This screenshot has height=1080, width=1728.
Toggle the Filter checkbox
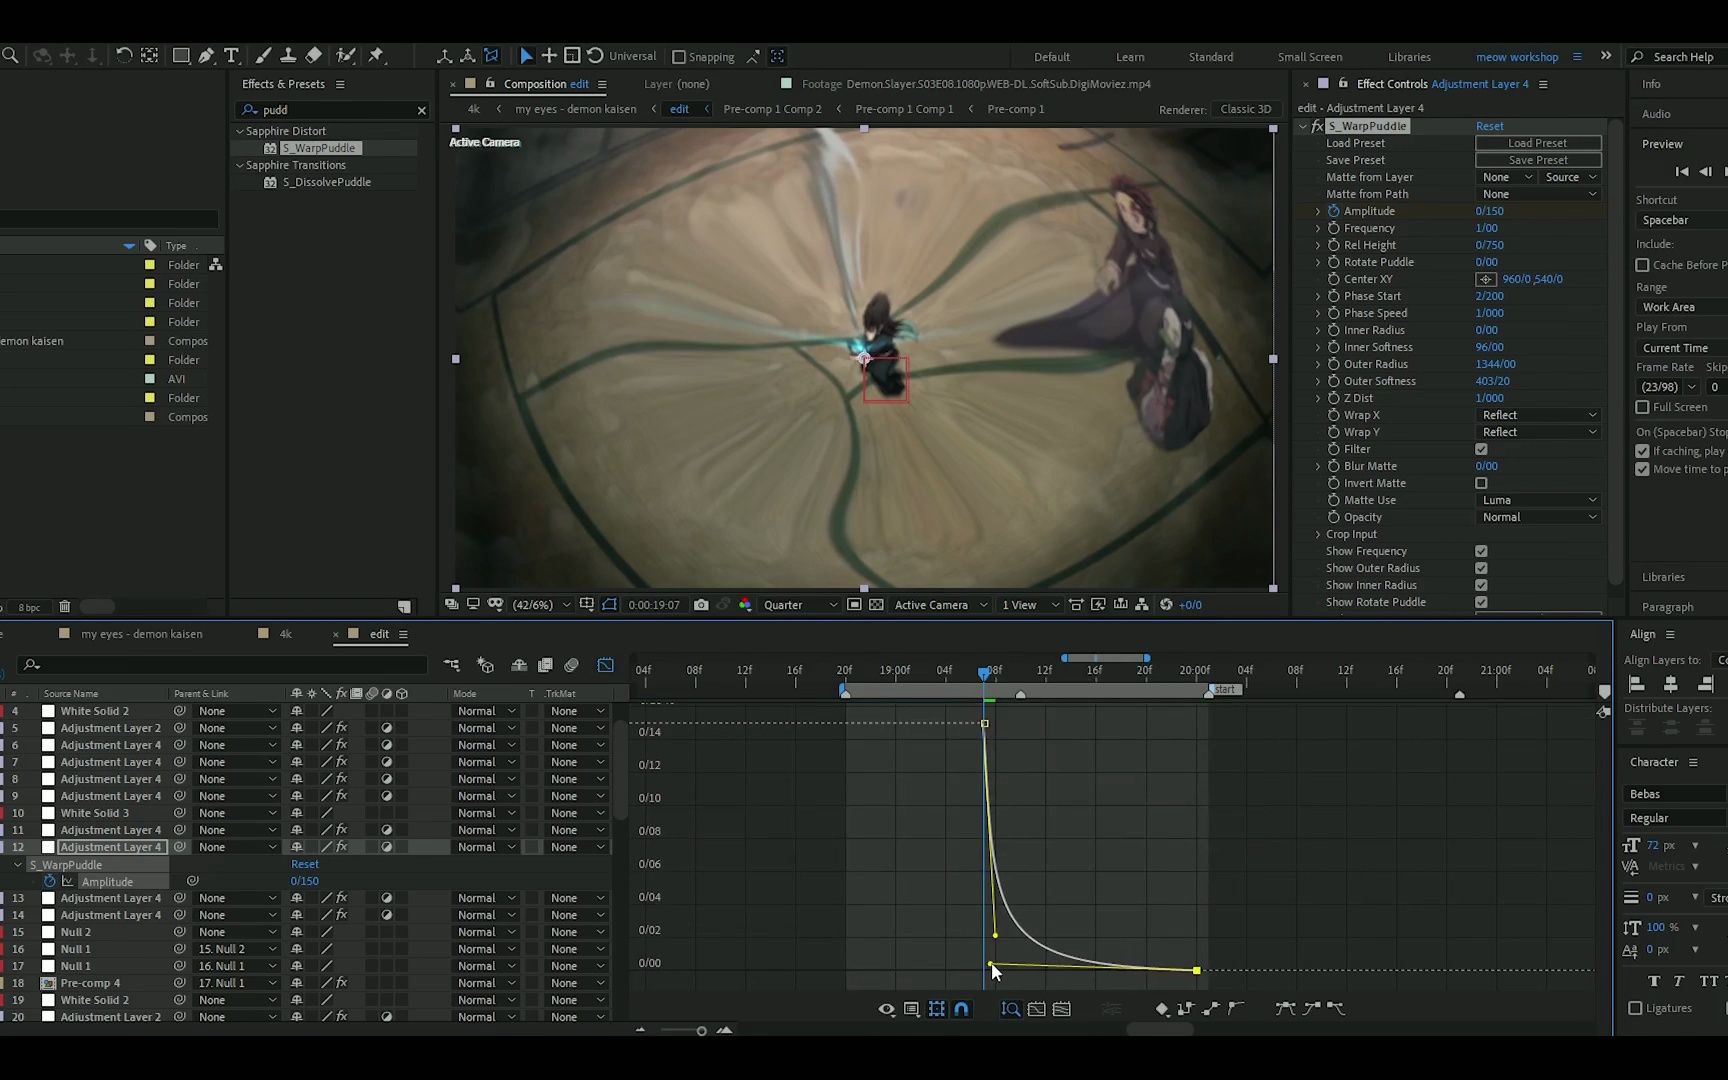(1481, 449)
